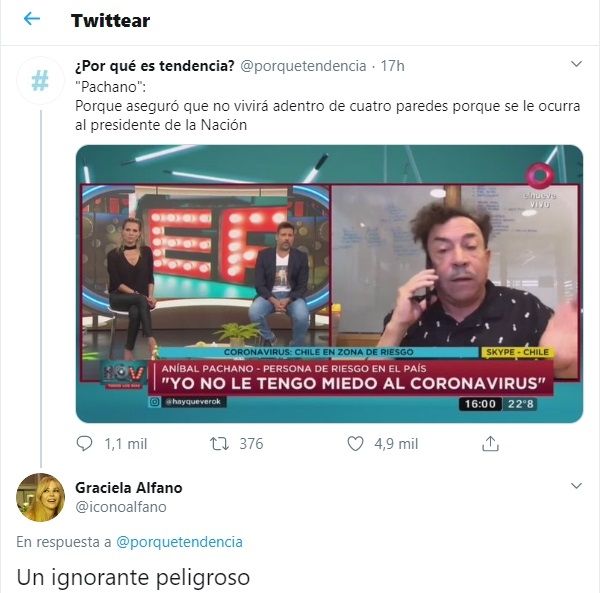The width and height of the screenshot is (611, 593).
Task: Open Graciela Alfano's profile picture
Action: coord(40,497)
